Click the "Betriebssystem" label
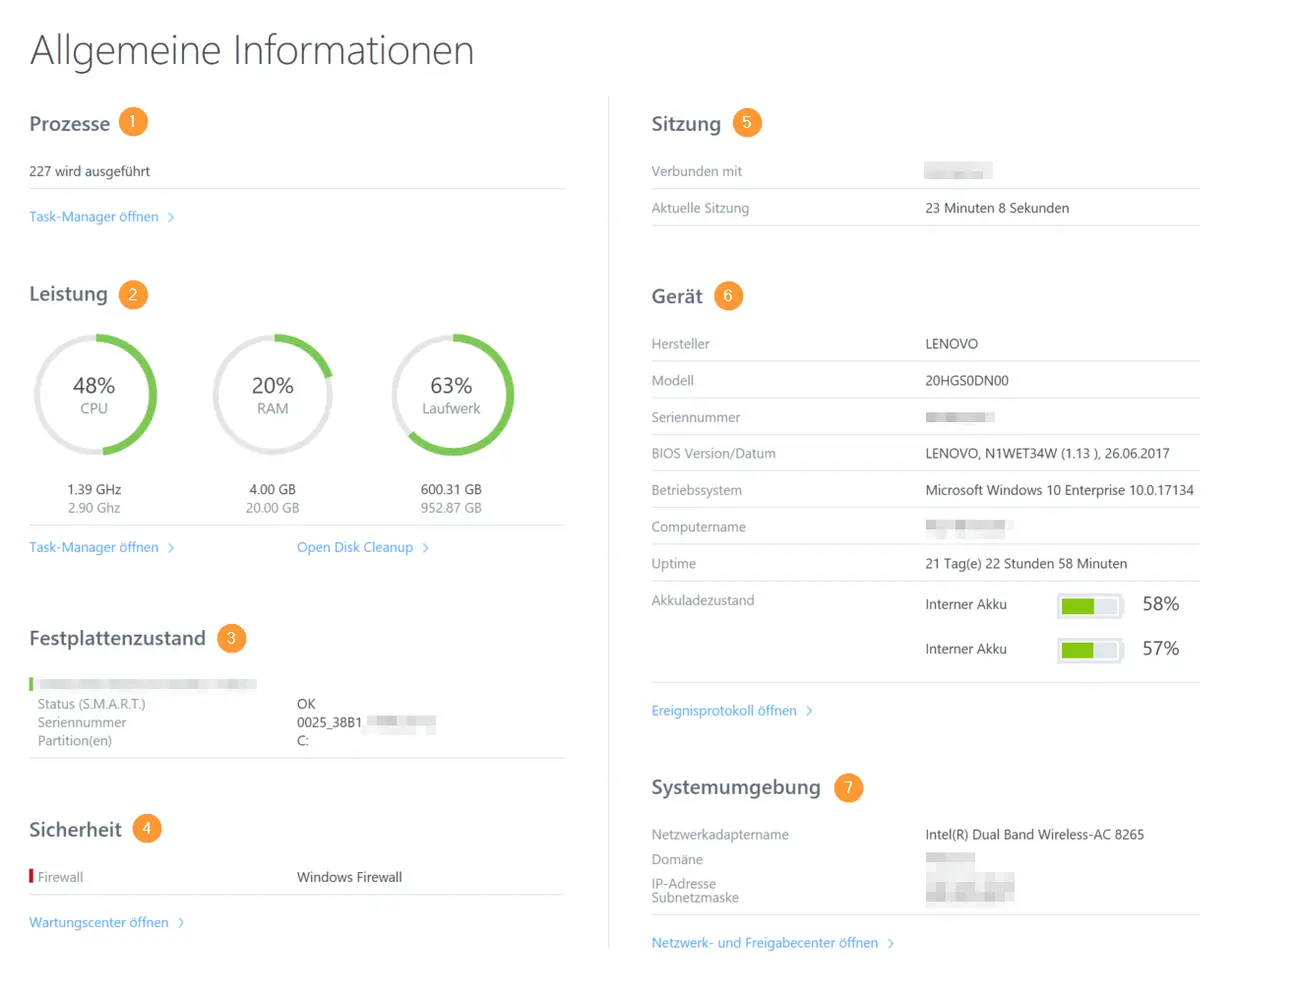 tap(697, 491)
